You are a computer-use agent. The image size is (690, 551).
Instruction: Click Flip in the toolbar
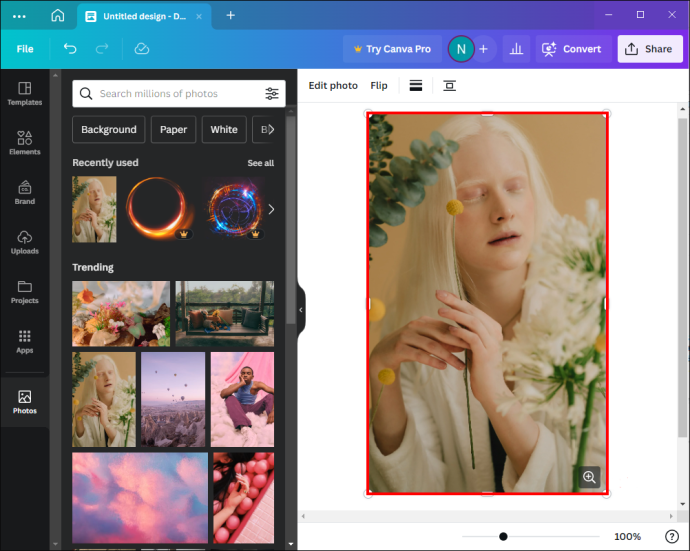pos(379,85)
